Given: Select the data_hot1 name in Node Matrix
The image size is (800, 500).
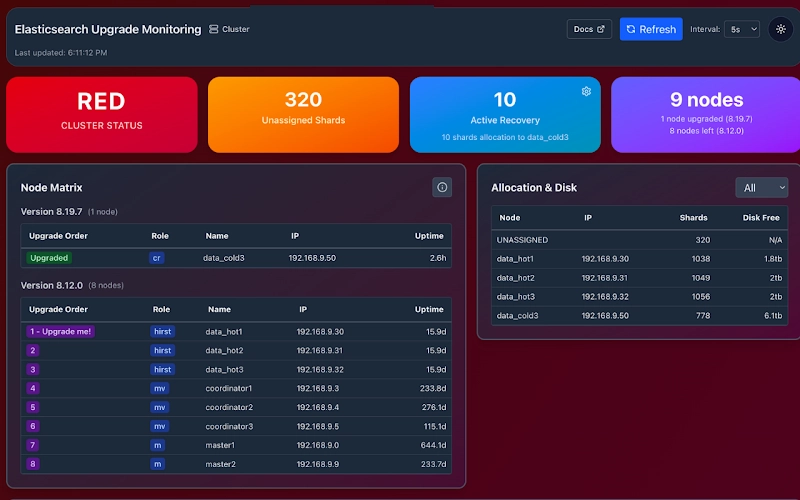Looking at the screenshot, I should click(x=224, y=332).
